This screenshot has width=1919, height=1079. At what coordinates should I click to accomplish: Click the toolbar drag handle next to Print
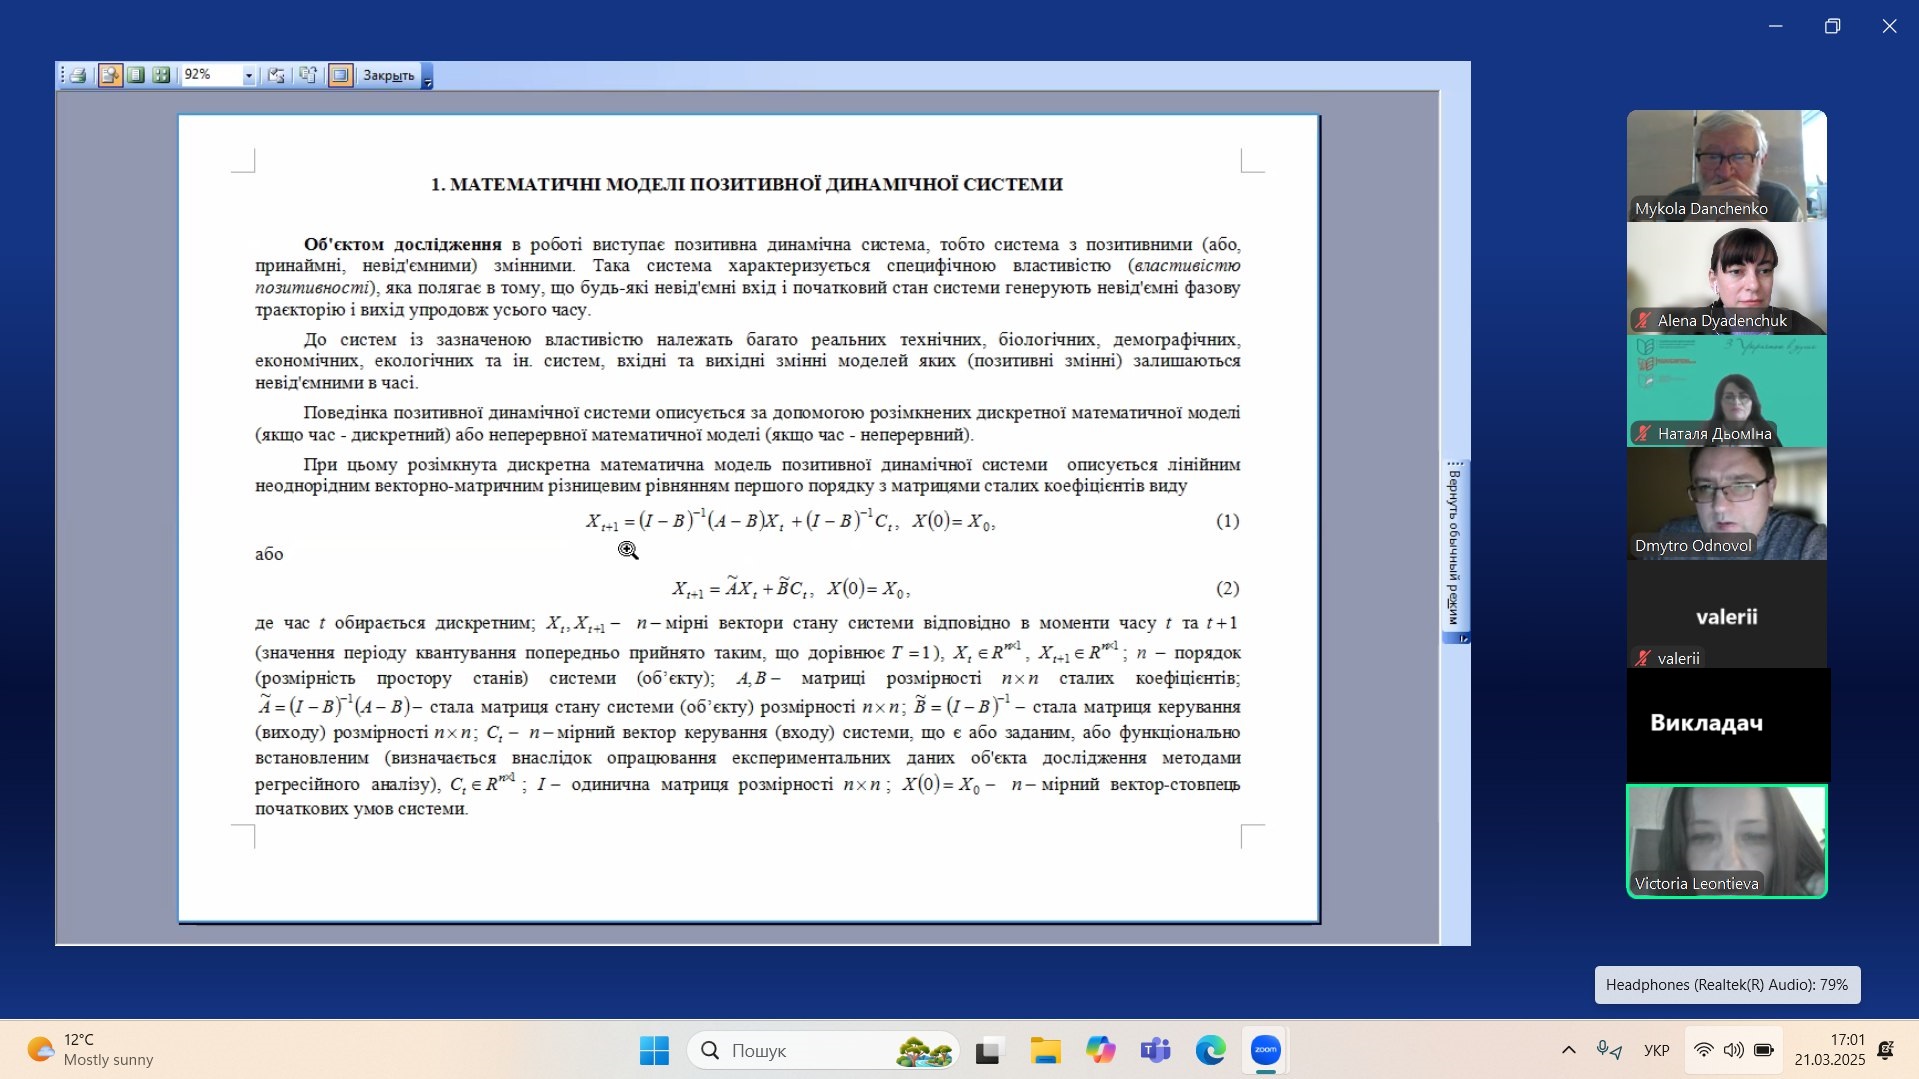pos(62,75)
